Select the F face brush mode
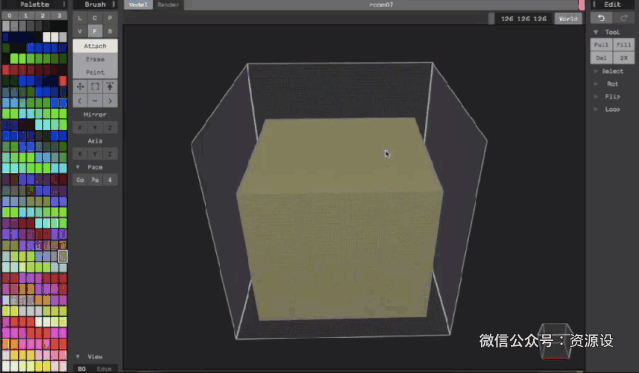The height and width of the screenshot is (373, 639). click(95, 31)
